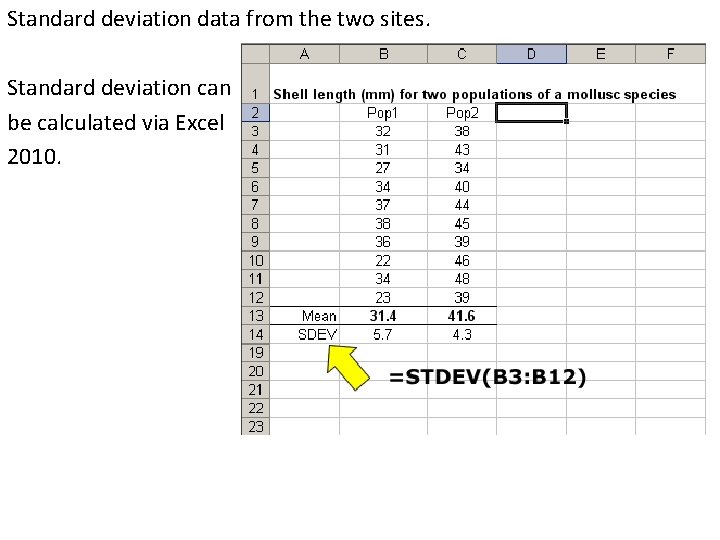
Task: Select row 2 header
Action: (x=255, y=112)
